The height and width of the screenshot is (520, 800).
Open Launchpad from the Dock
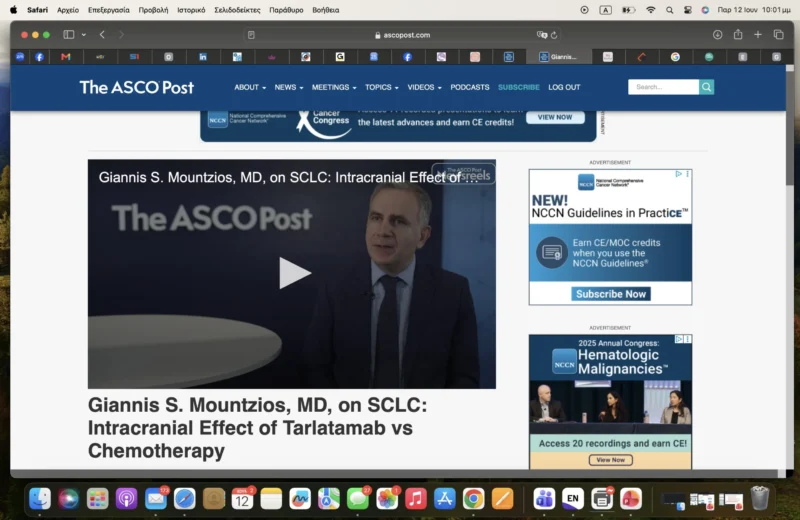[97, 499]
